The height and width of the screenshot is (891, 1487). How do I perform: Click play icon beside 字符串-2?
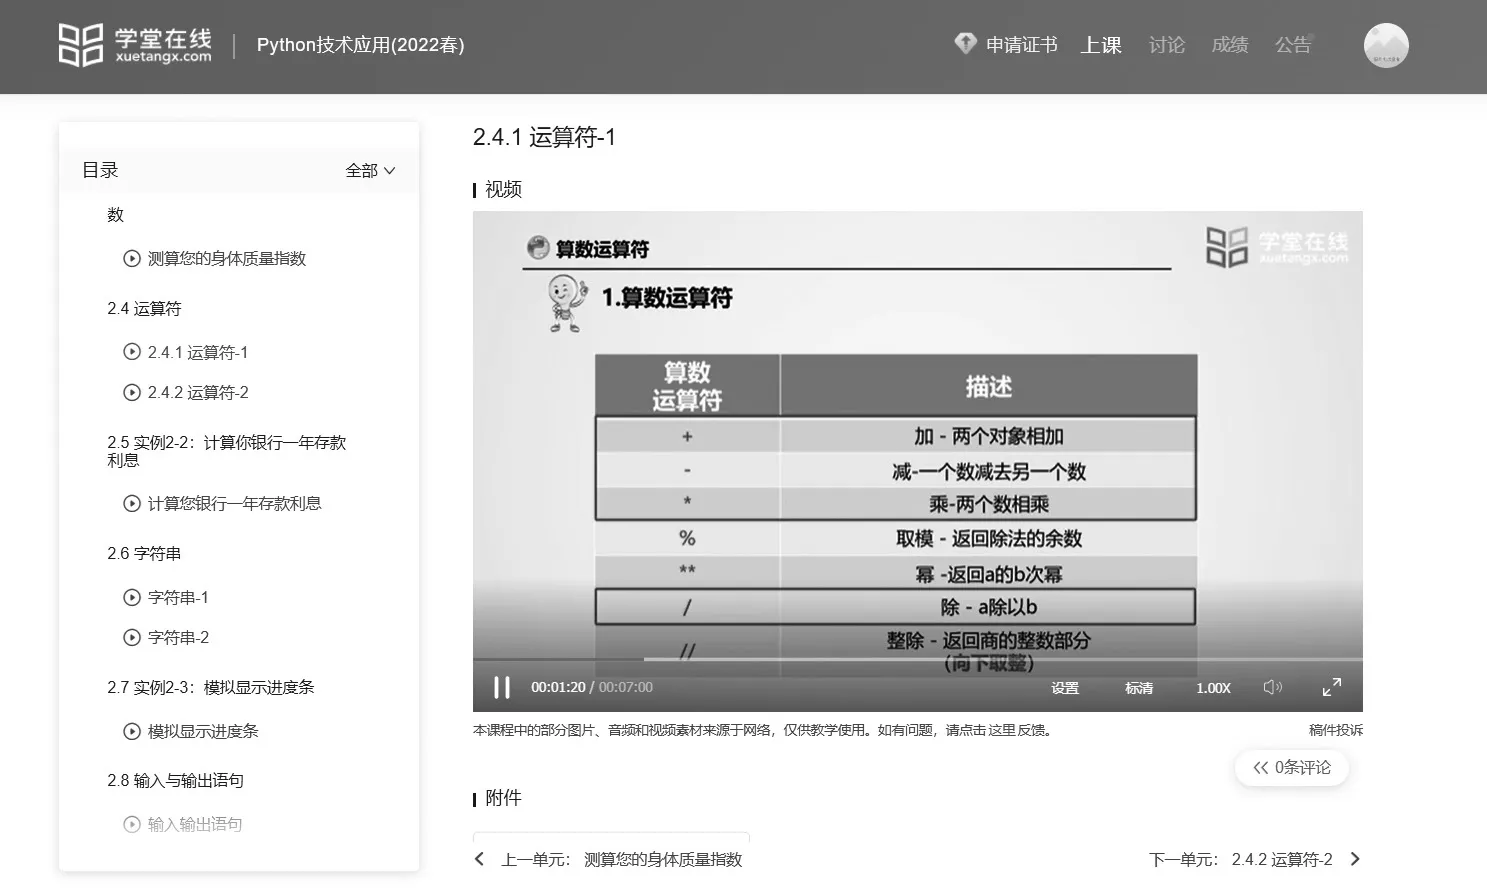pos(131,638)
